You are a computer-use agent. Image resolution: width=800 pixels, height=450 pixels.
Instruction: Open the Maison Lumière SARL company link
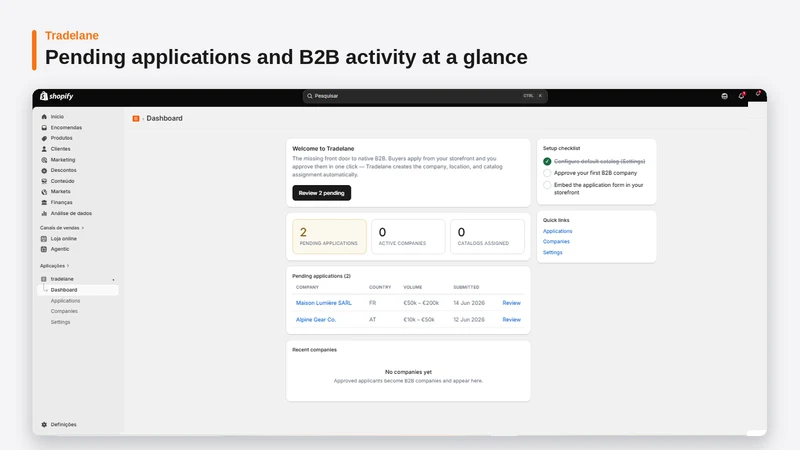tap(323, 303)
